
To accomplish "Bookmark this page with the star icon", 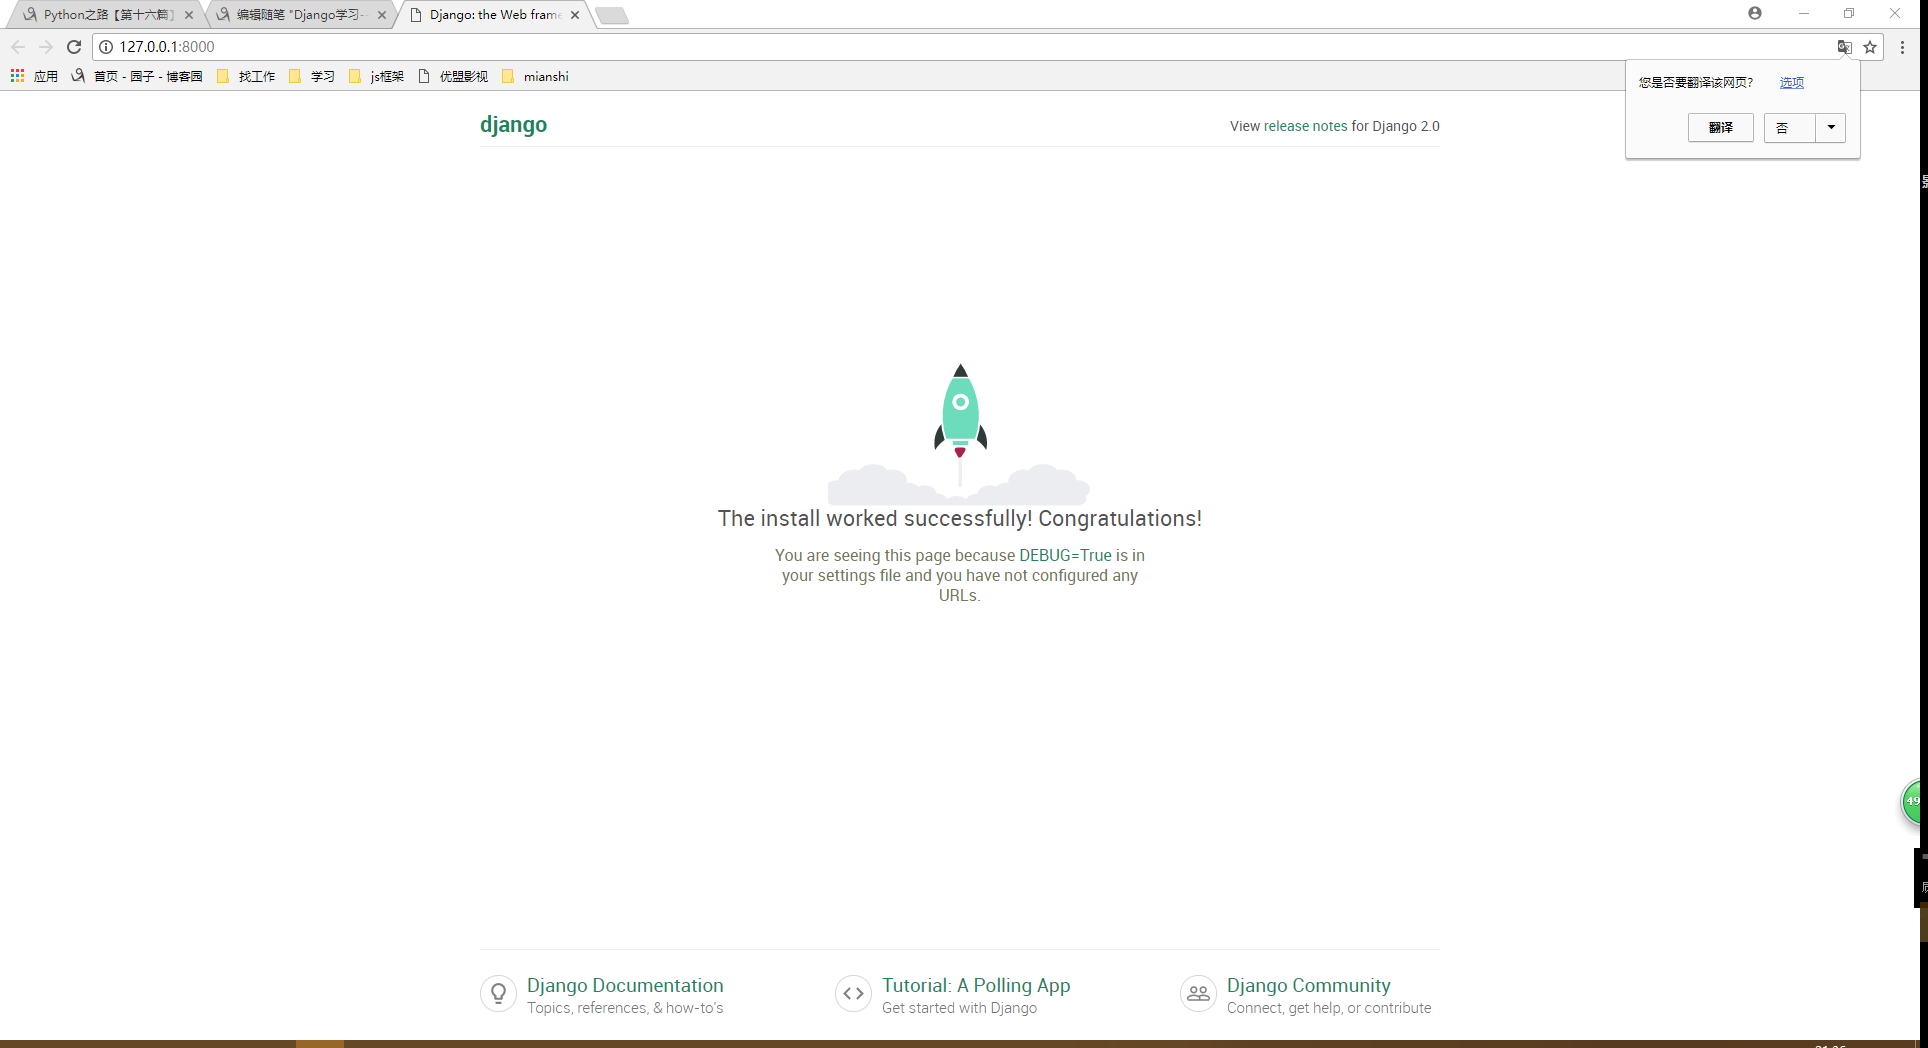I will (1870, 47).
